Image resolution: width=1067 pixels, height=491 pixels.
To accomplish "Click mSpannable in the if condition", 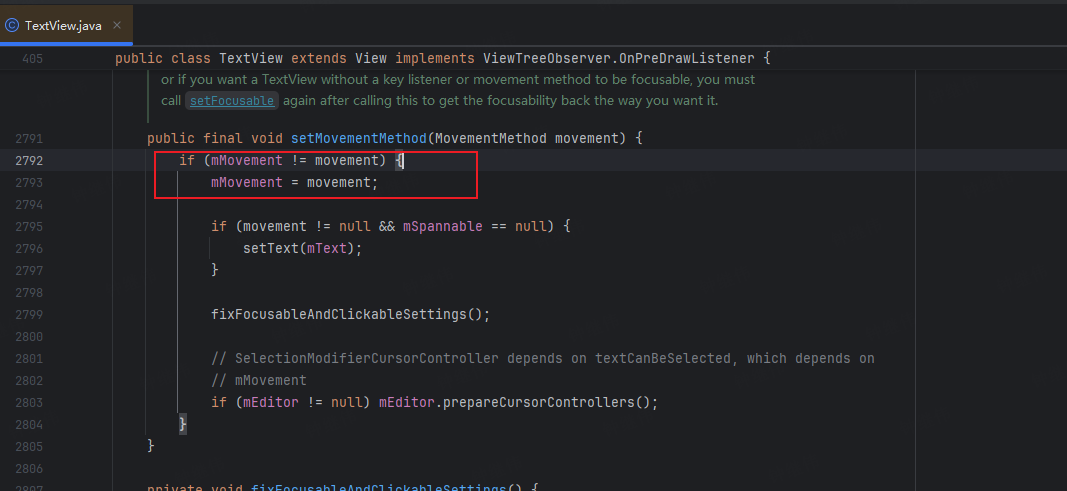I will coord(443,226).
